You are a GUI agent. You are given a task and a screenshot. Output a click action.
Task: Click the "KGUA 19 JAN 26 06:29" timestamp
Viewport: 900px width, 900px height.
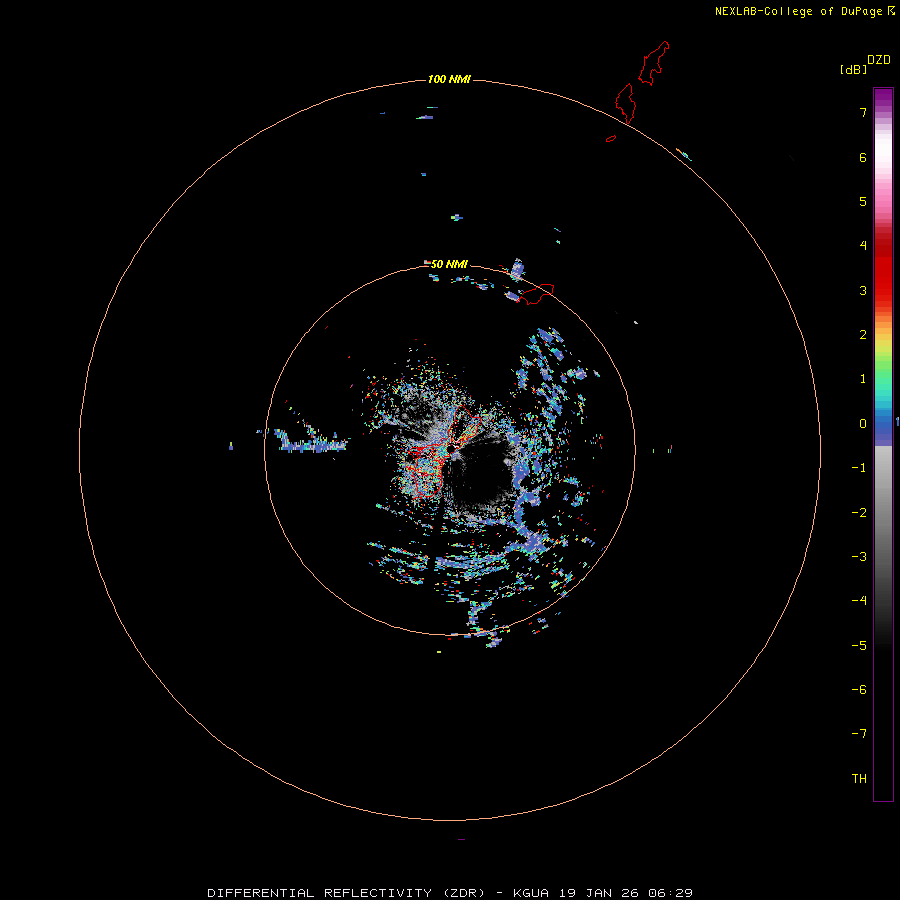click(603, 893)
